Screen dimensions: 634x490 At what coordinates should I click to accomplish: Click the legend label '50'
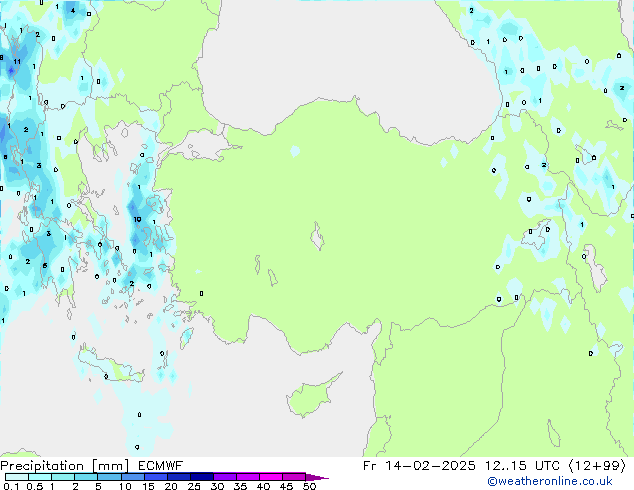click(x=309, y=486)
